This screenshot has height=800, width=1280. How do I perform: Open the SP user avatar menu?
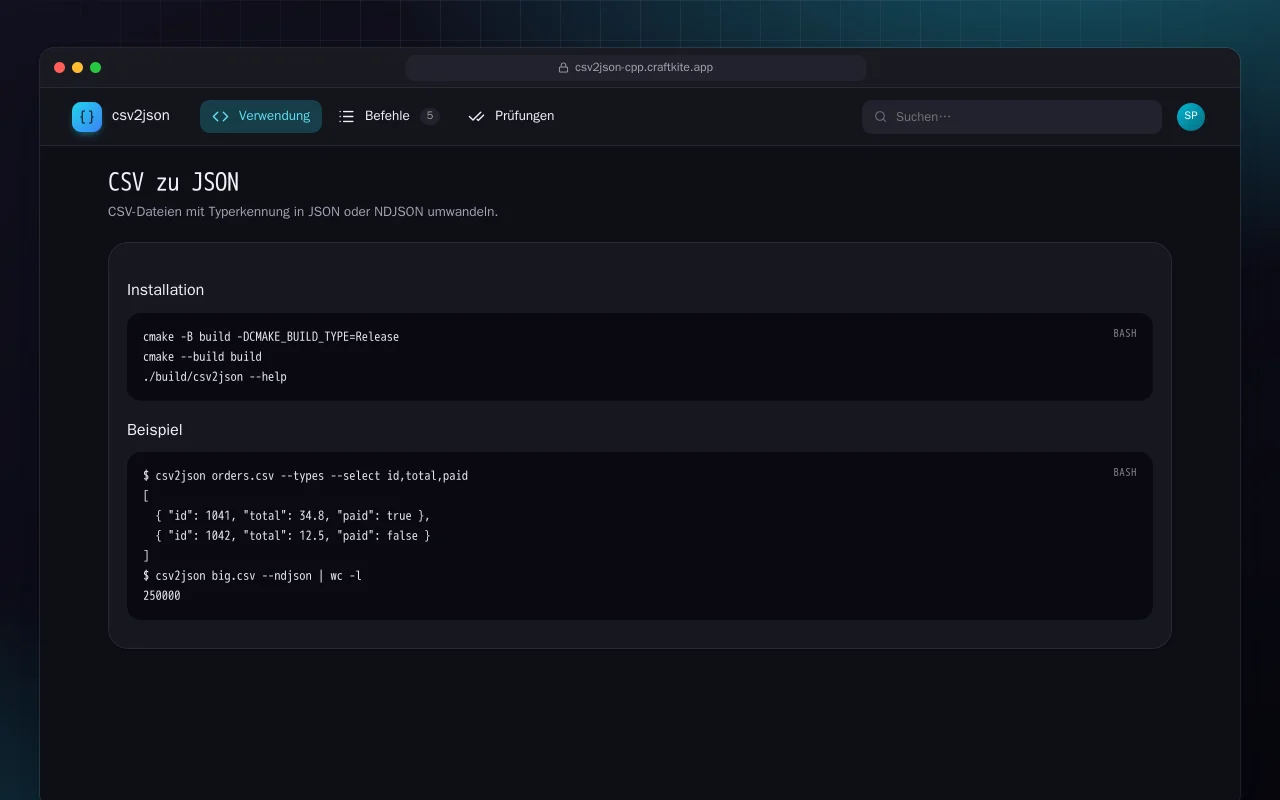(x=1191, y=117)
